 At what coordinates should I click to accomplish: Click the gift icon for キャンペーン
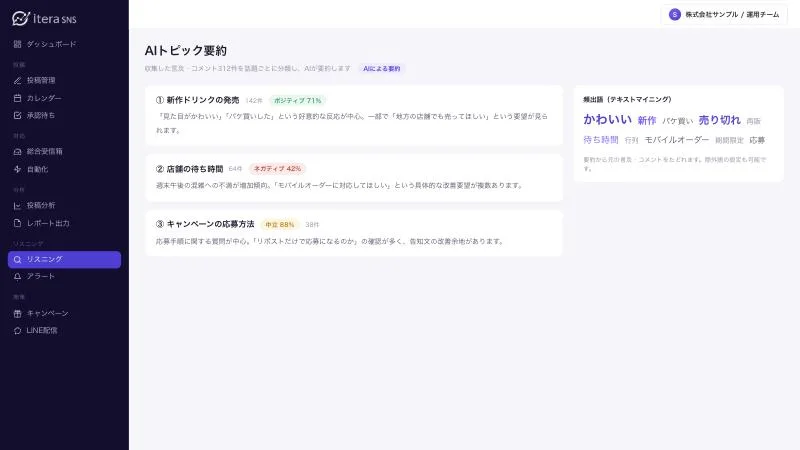pos(17,313)
